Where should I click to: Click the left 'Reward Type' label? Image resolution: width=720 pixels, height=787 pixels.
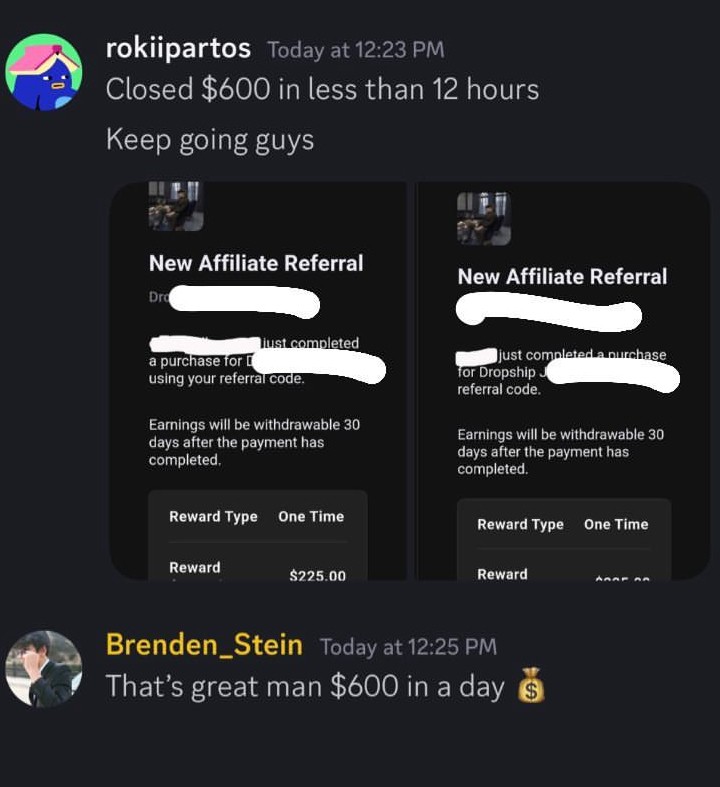(213, 516)
